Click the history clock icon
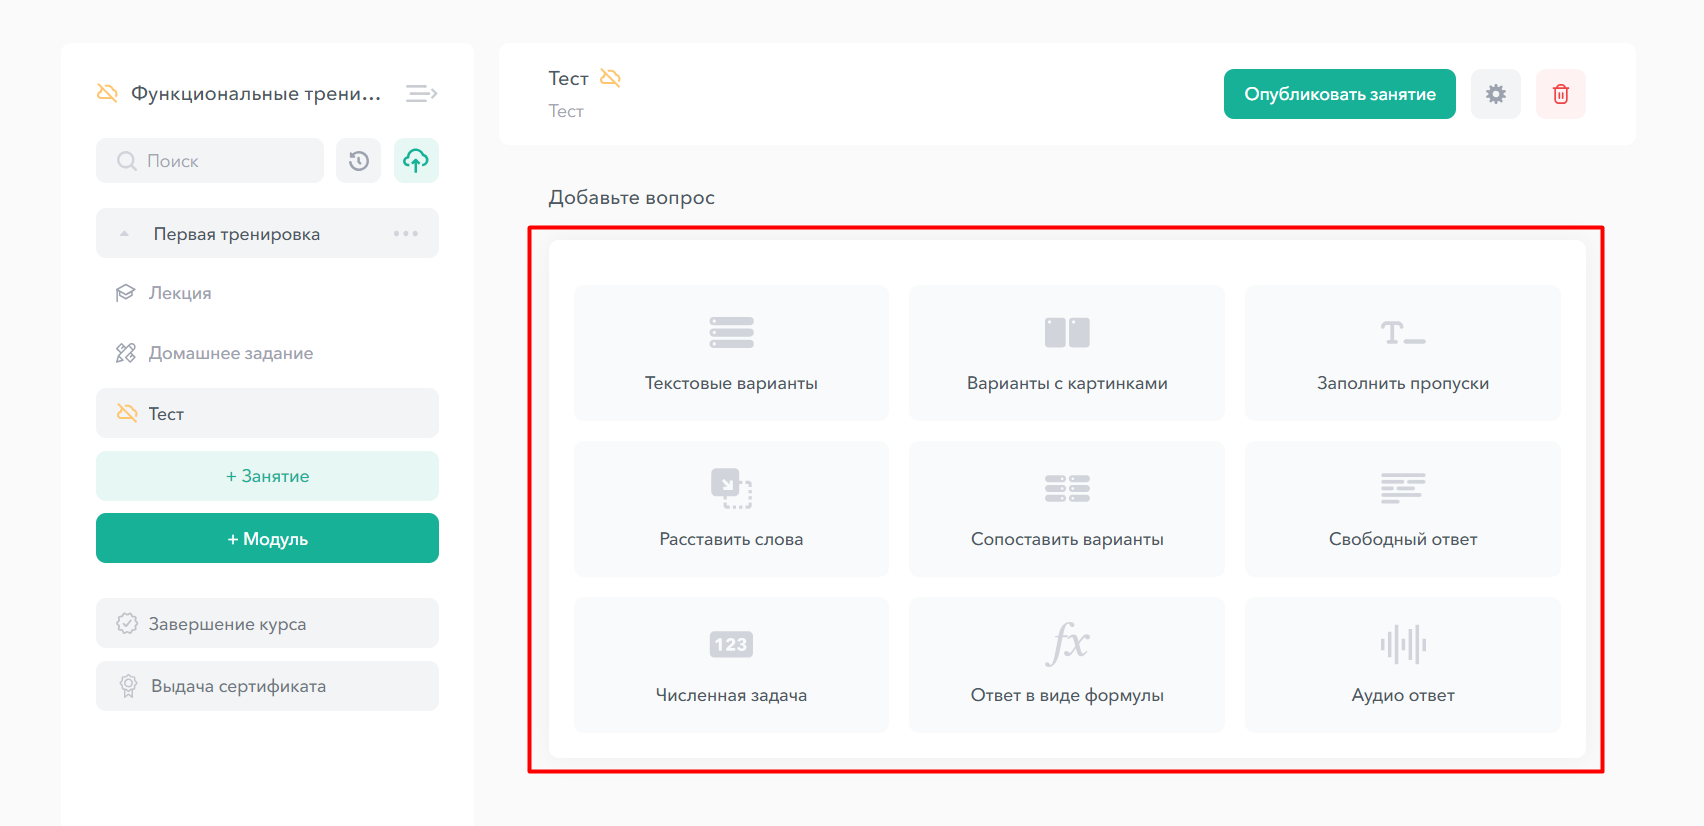Screen dimensions: 1704x826 (x=359, y=161)
